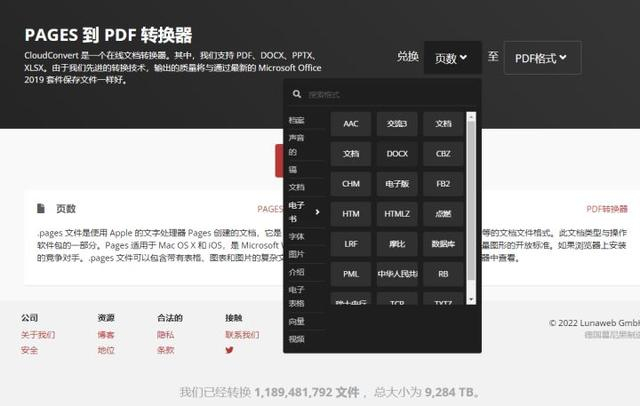Click the format list scrollbar thumb
640x406 pixels.
[471, 201]
